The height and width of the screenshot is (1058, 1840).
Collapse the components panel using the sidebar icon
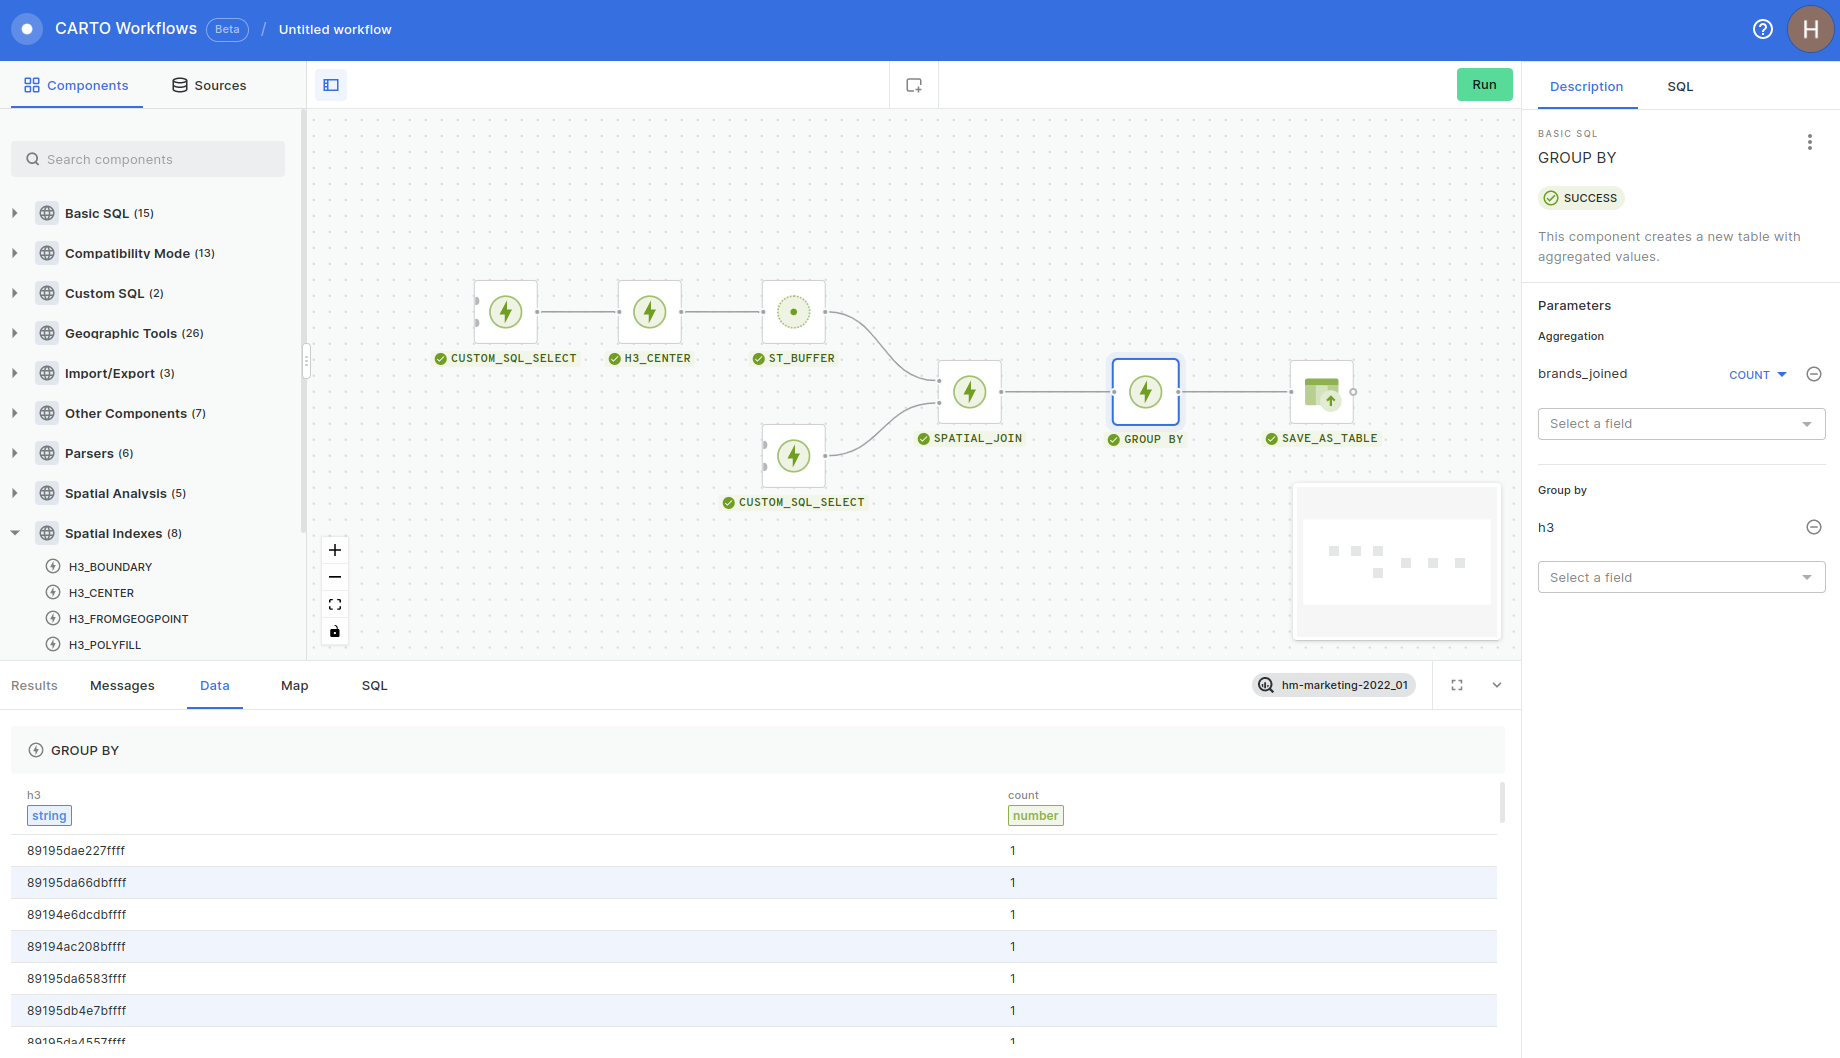pos(331,84)
